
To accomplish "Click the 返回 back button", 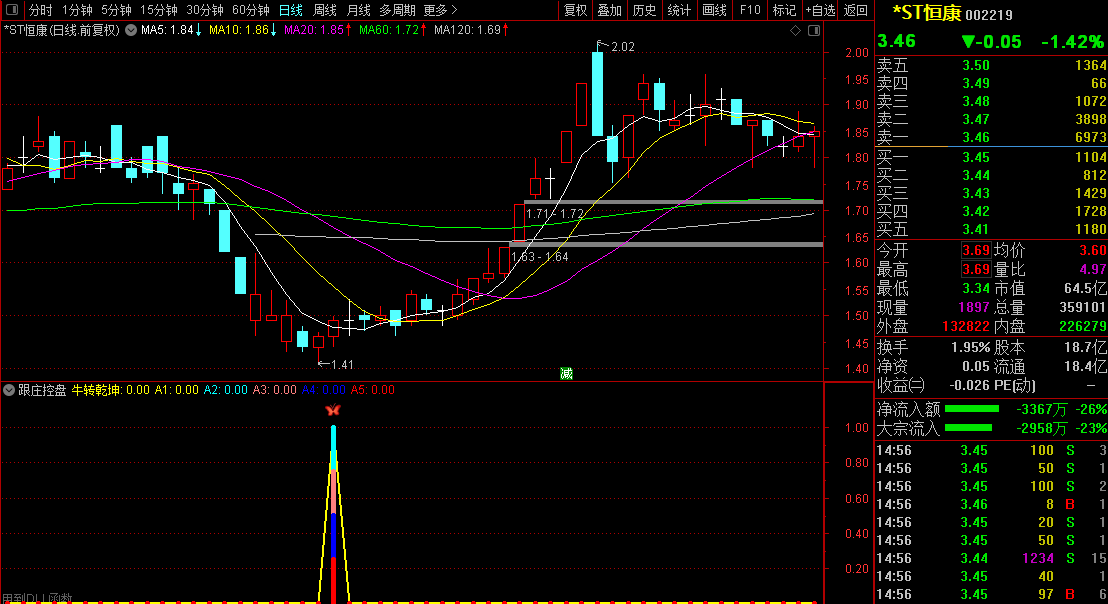I will coord(855,10).
